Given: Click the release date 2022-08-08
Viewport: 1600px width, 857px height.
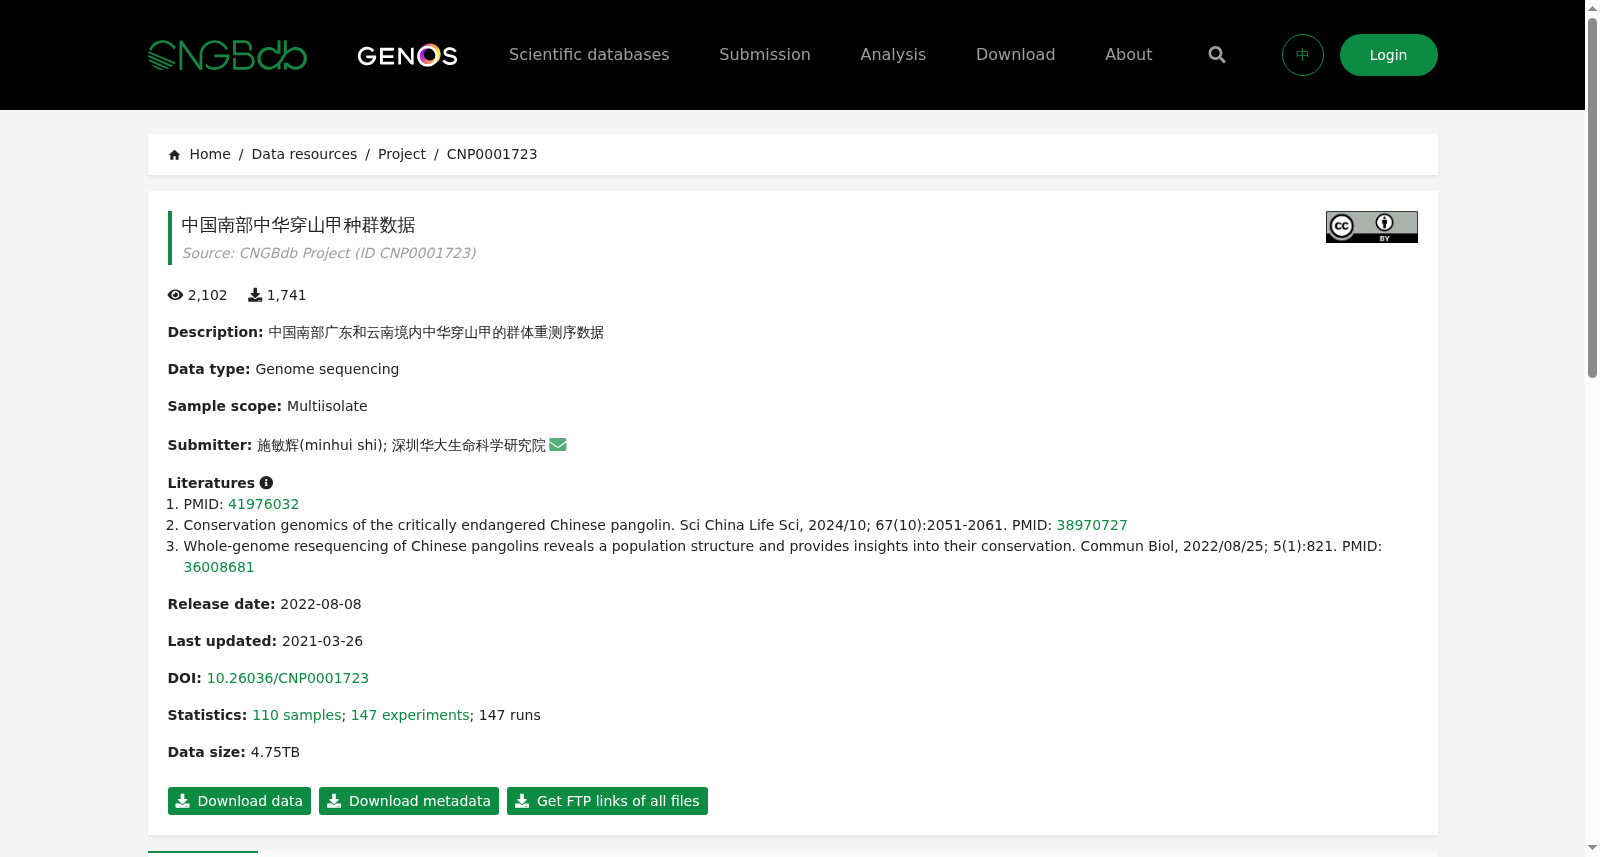Looking at the screenshot, I should [x=321, y=604].
